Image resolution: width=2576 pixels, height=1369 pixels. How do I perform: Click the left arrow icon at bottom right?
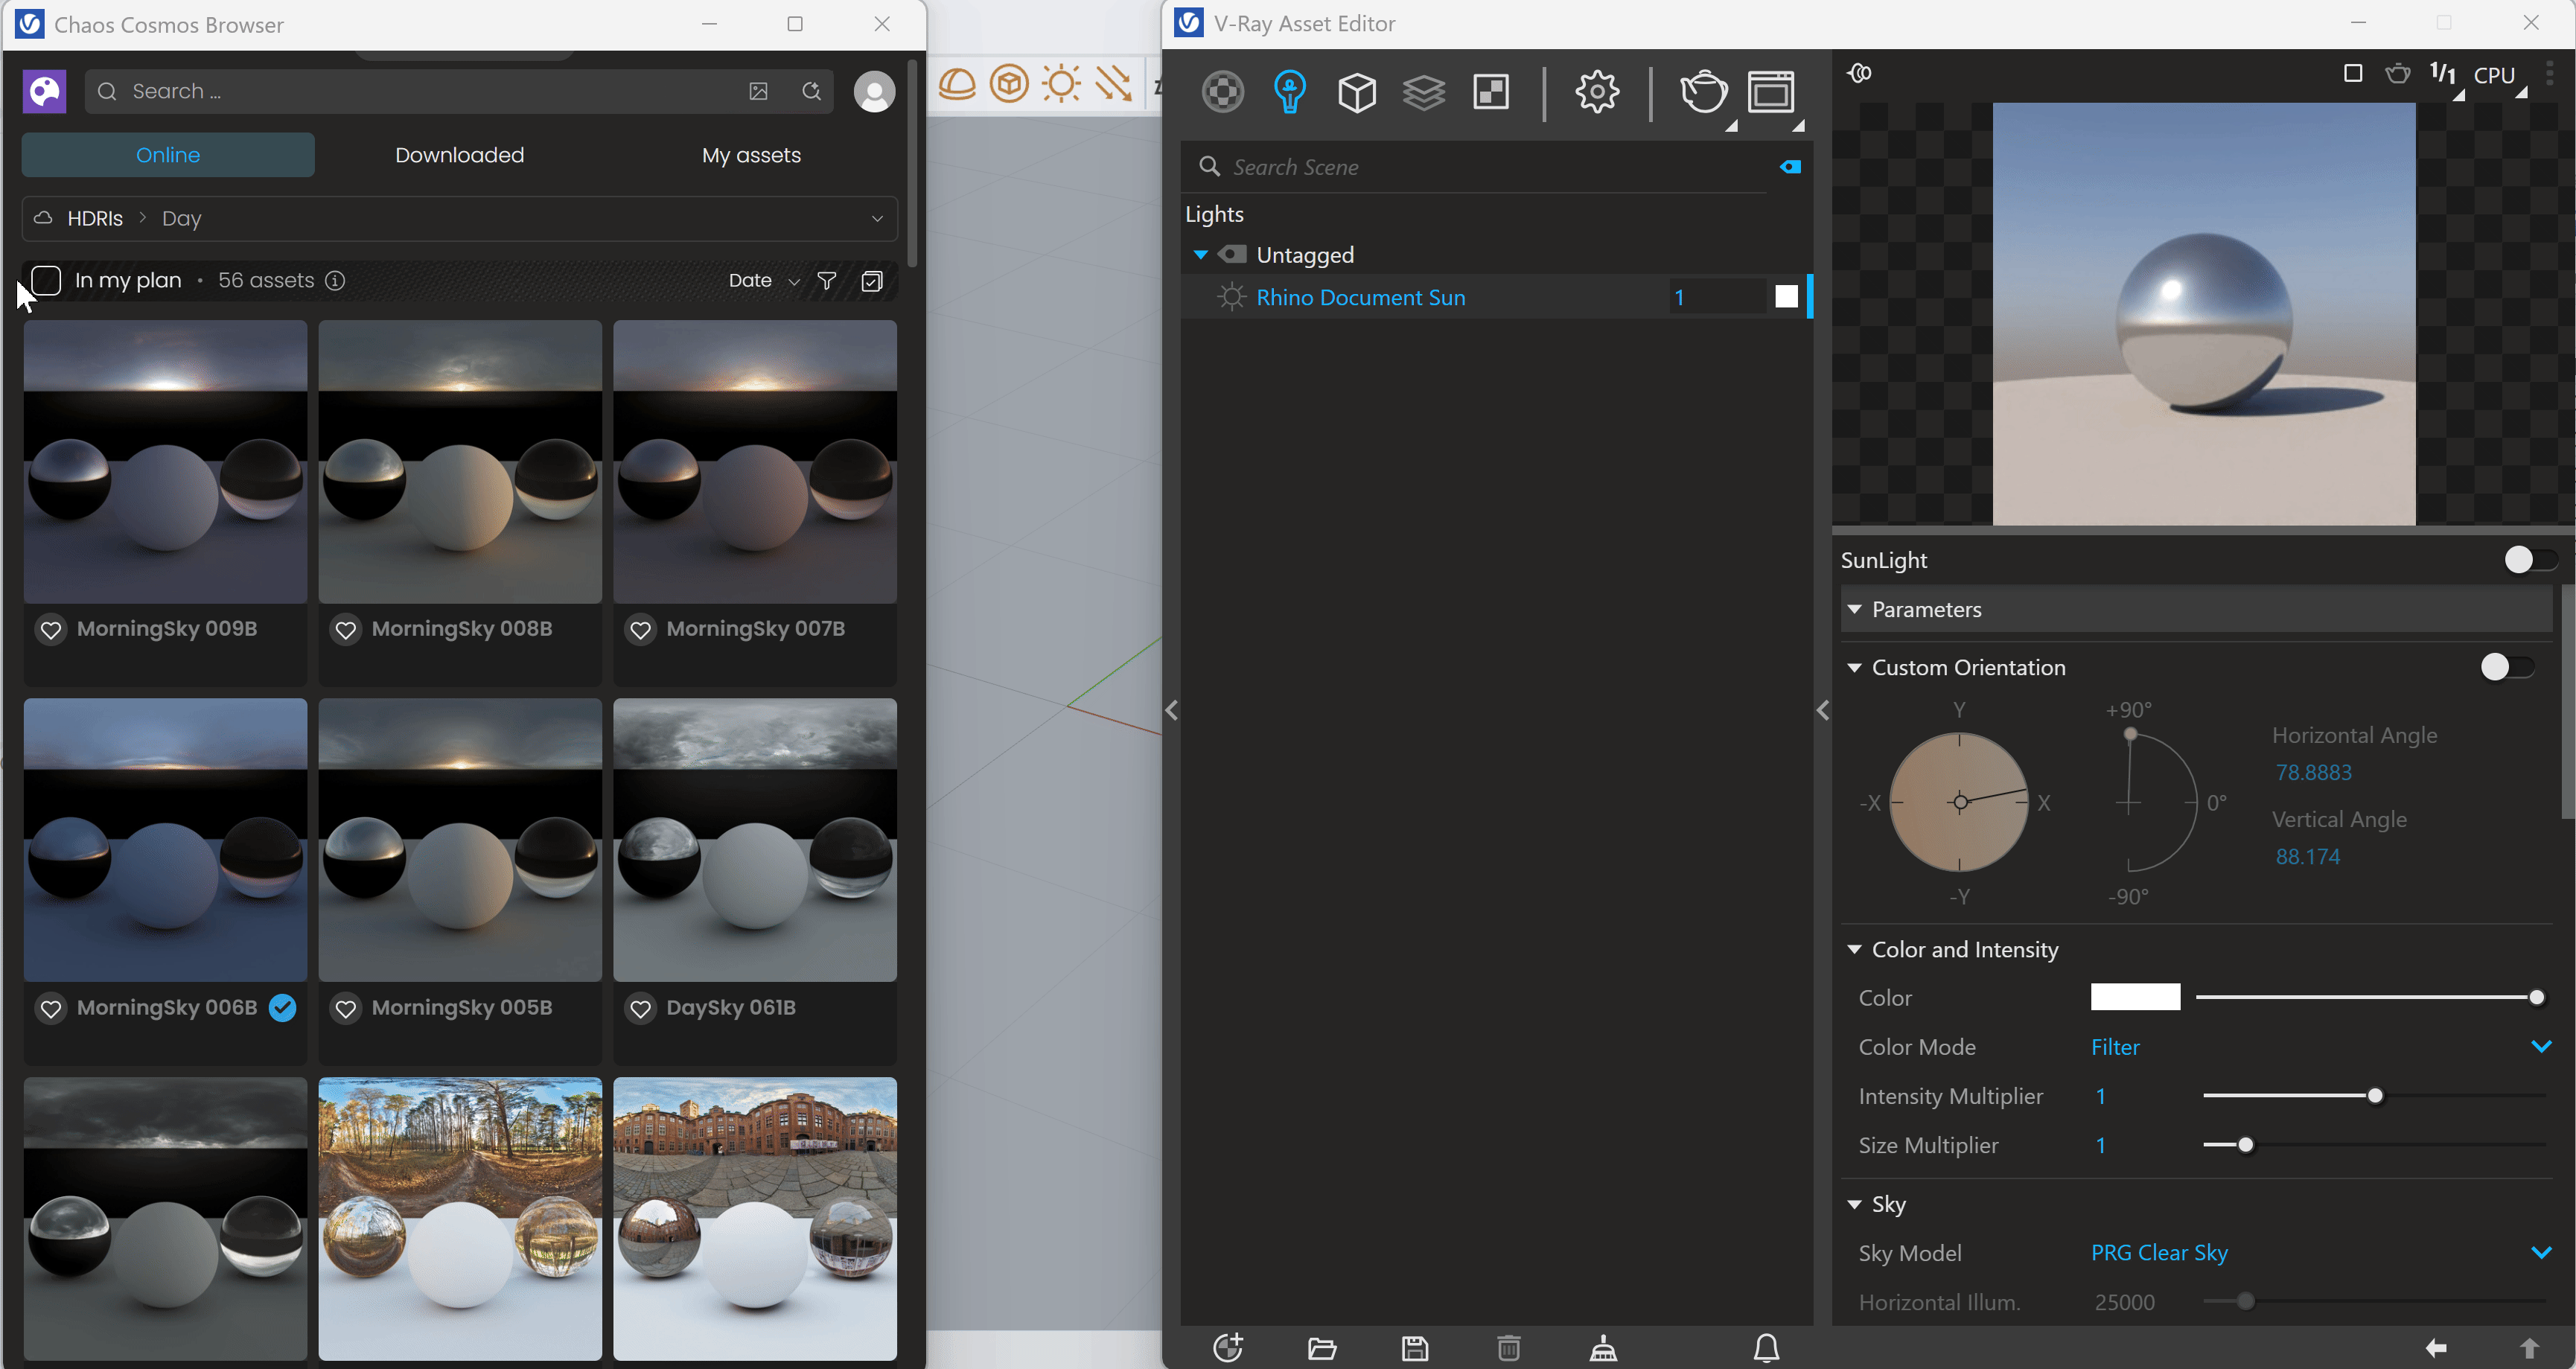tap(2436, 1348)
